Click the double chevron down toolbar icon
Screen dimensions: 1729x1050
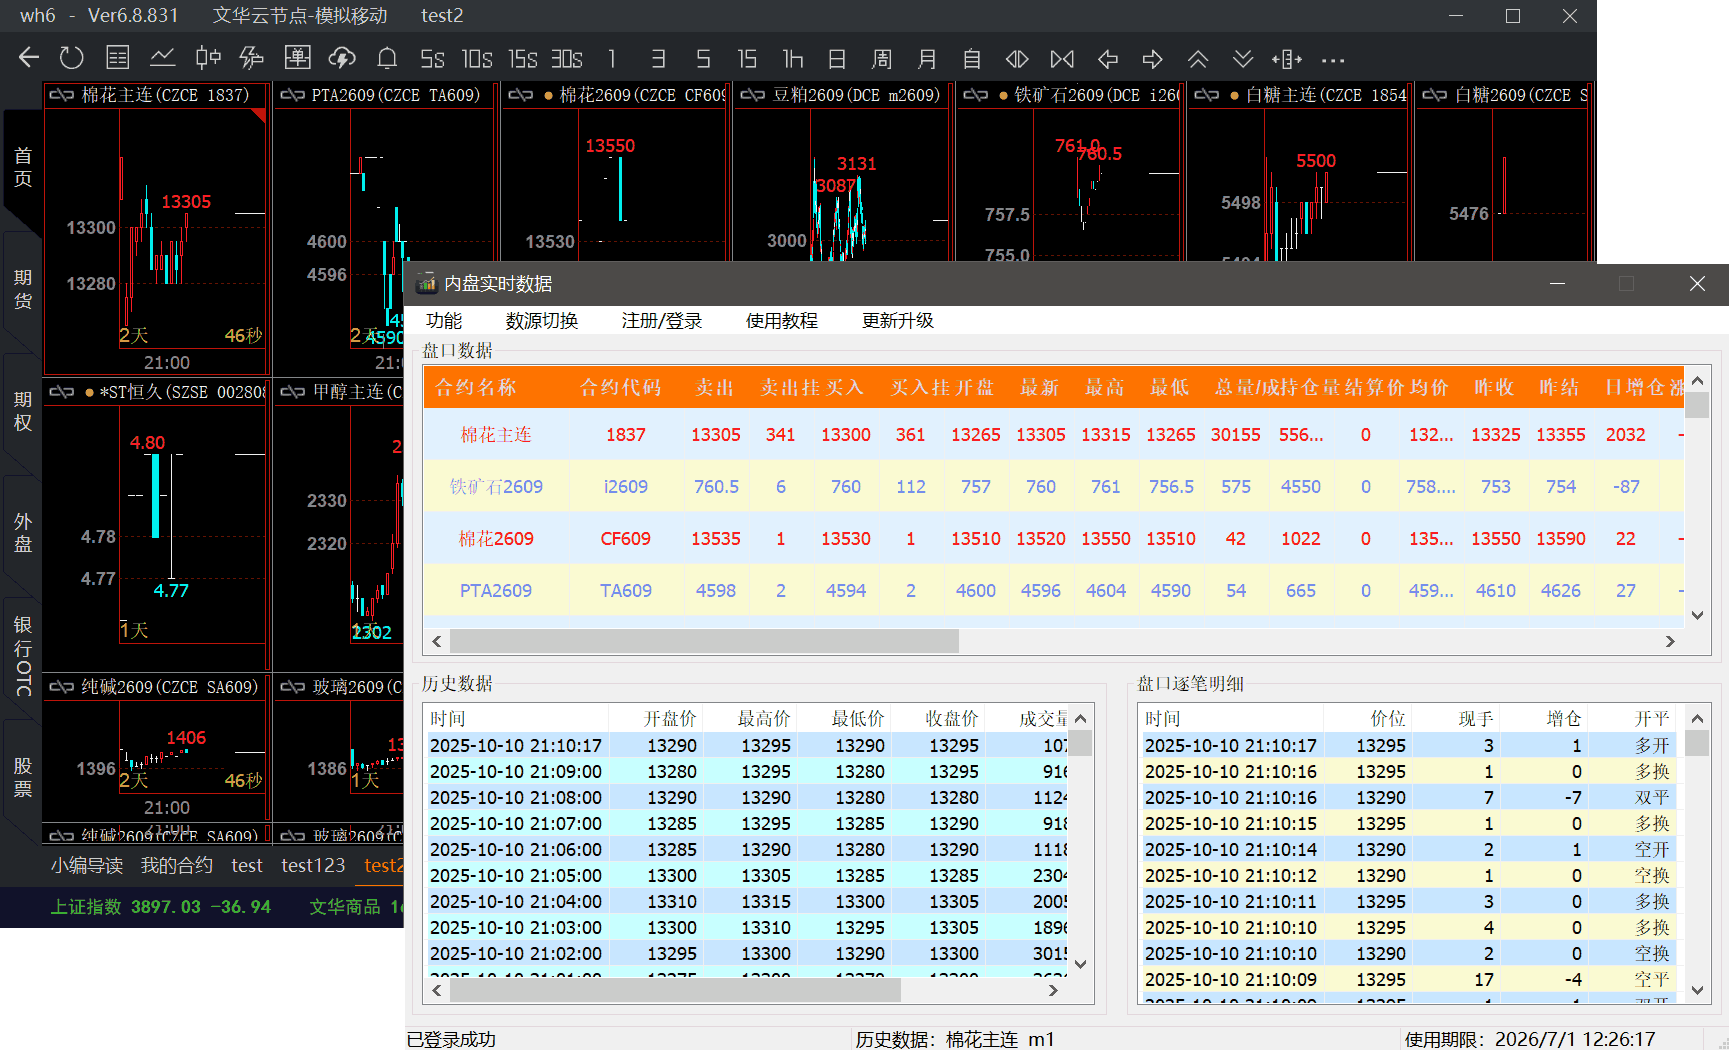pyautogui.click(x=1242, y=59)
